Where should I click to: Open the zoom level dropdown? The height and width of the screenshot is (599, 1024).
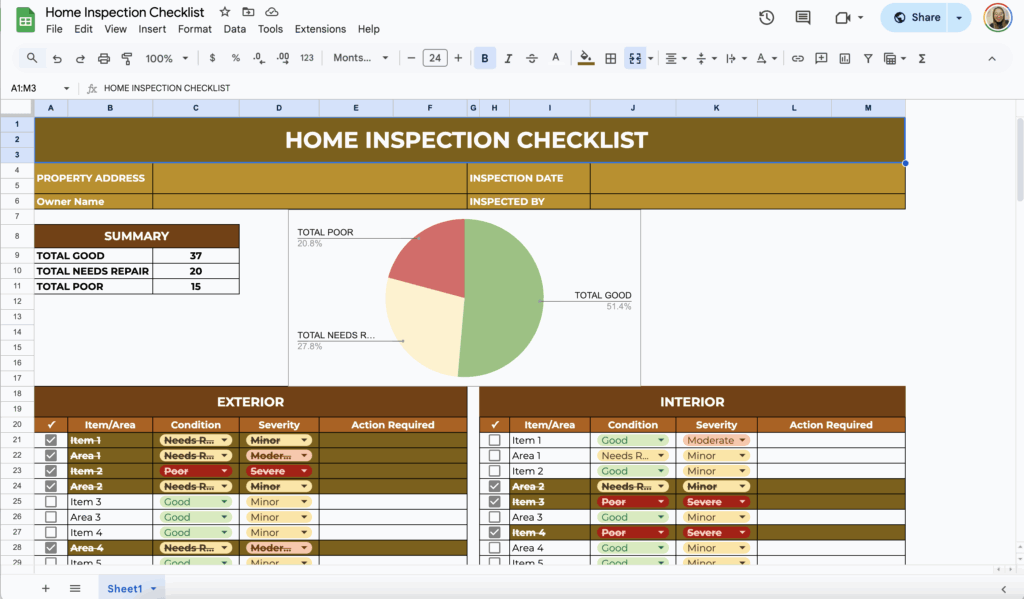(165, 58)
